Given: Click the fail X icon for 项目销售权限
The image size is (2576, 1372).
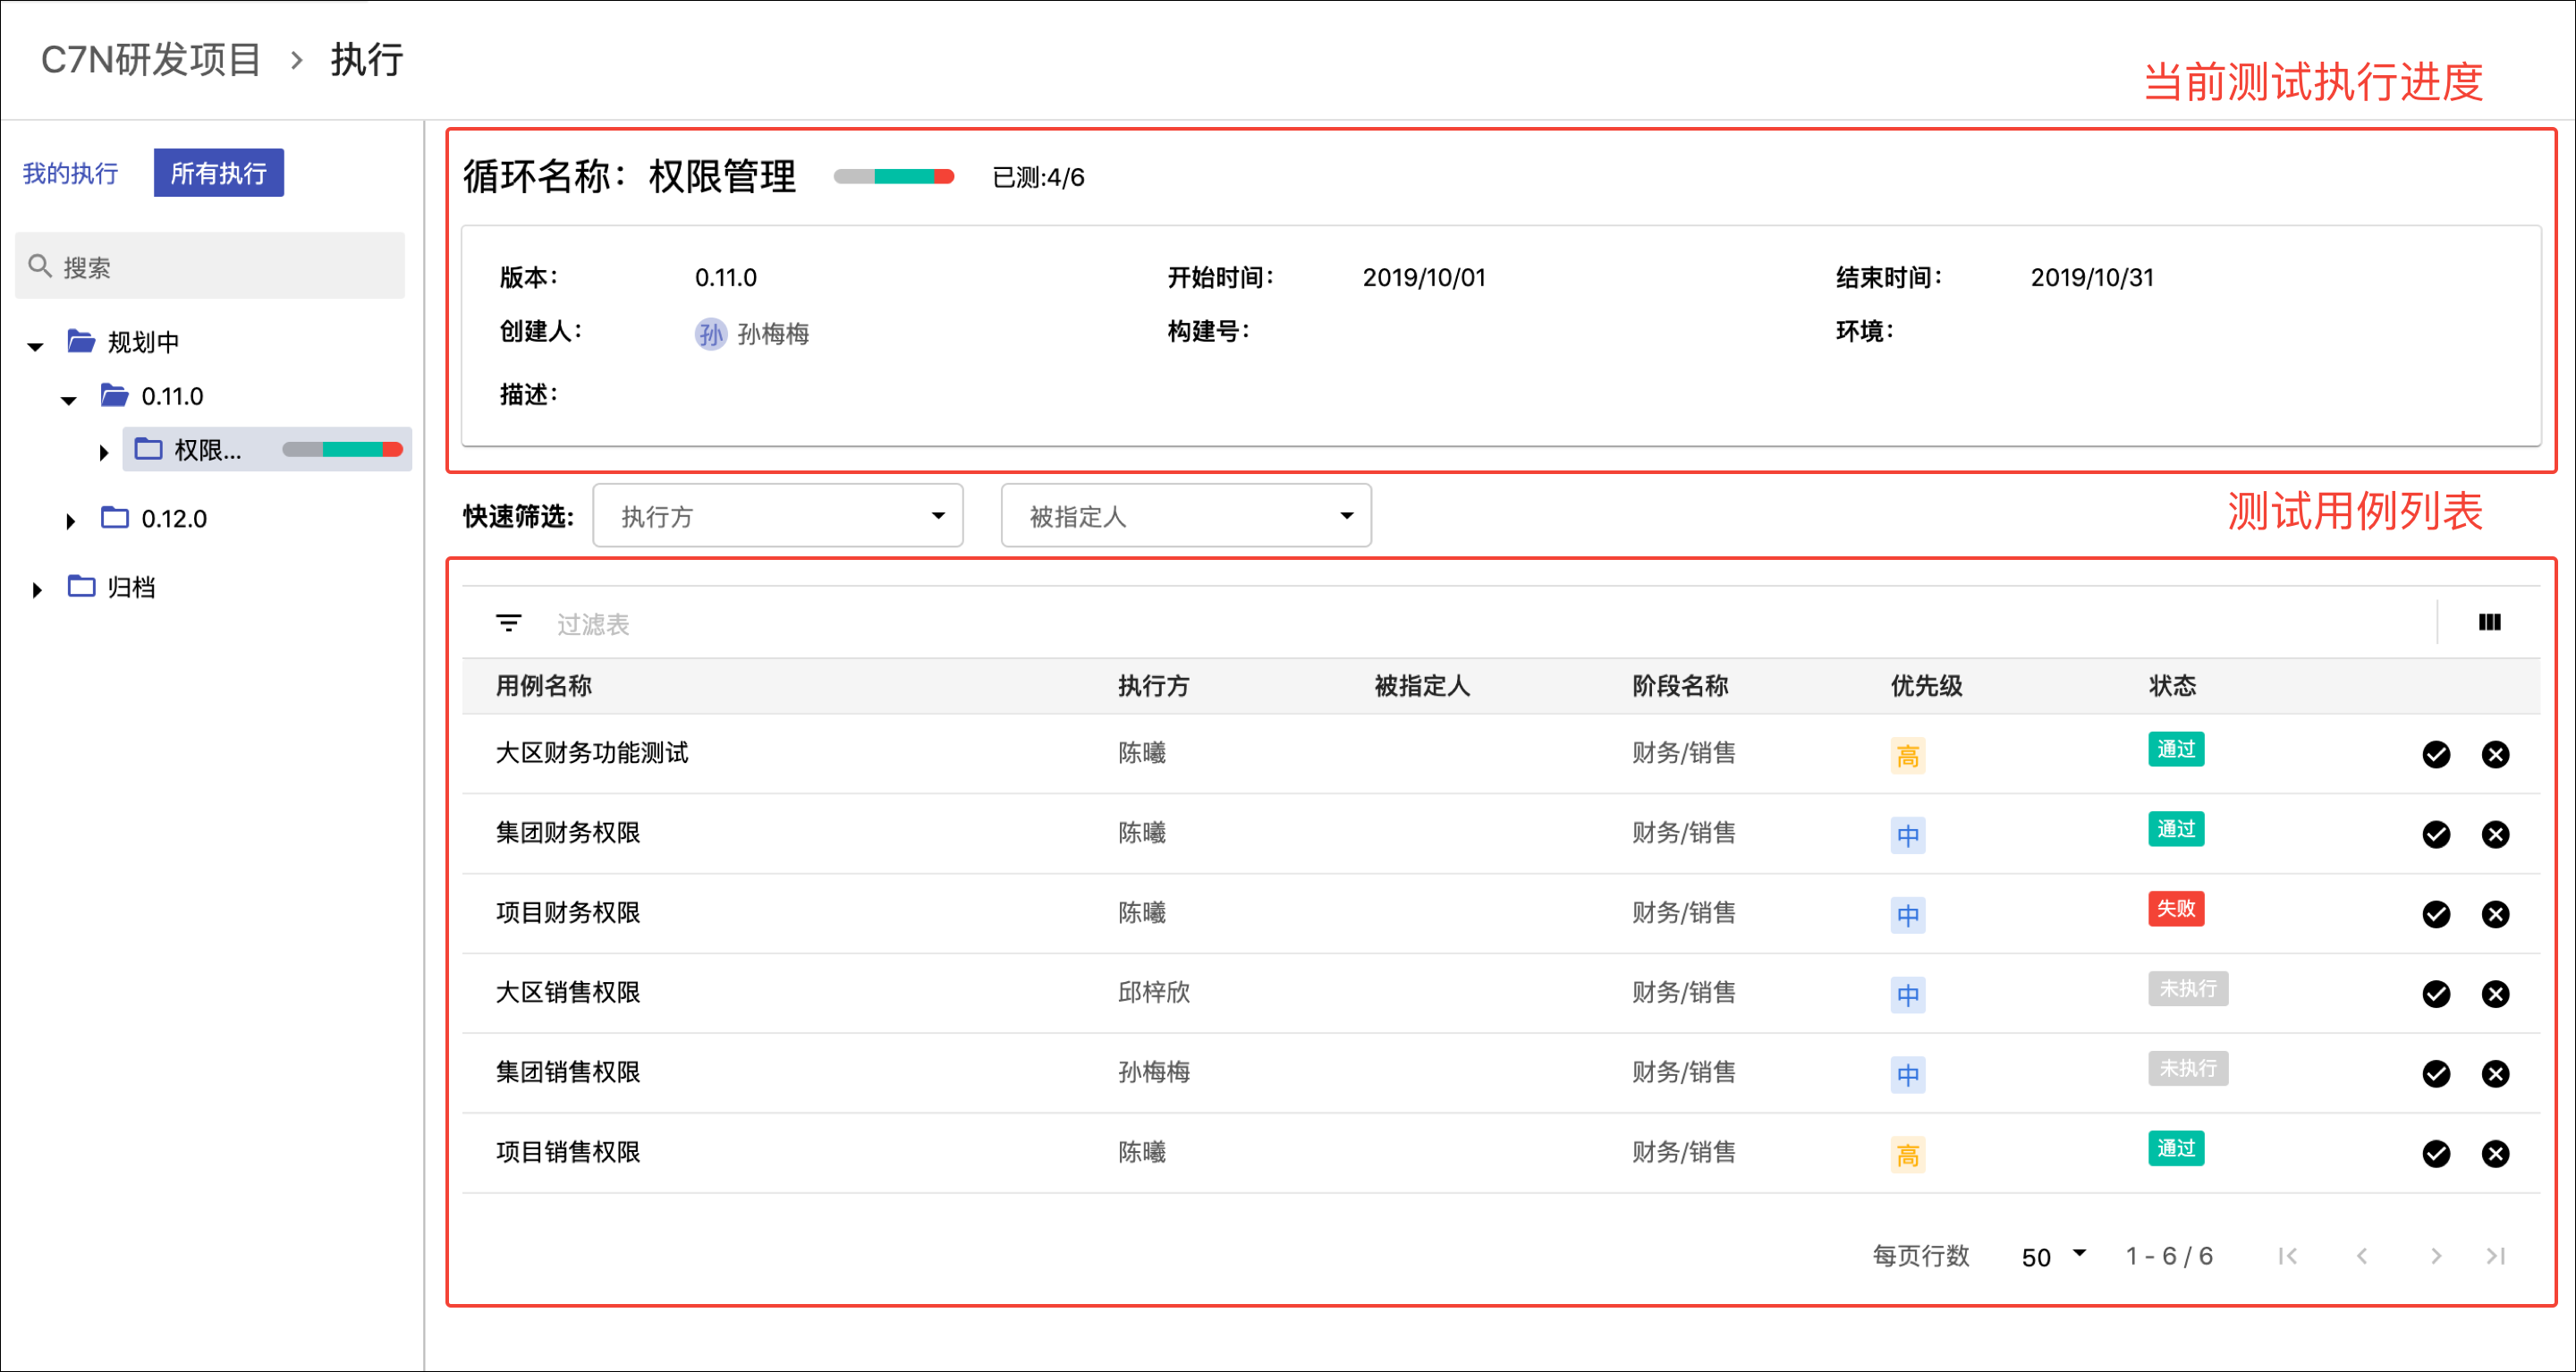Looking at the screenshot, I should 2495,1154.
